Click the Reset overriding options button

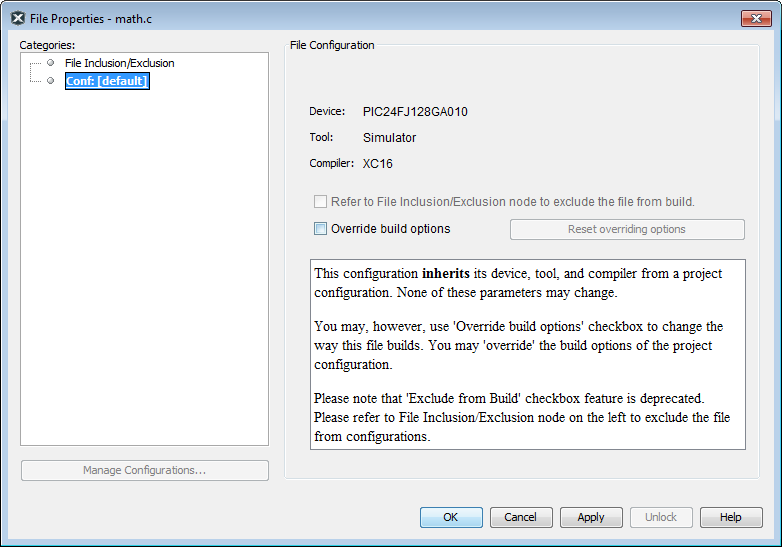(x=627, y=229)
